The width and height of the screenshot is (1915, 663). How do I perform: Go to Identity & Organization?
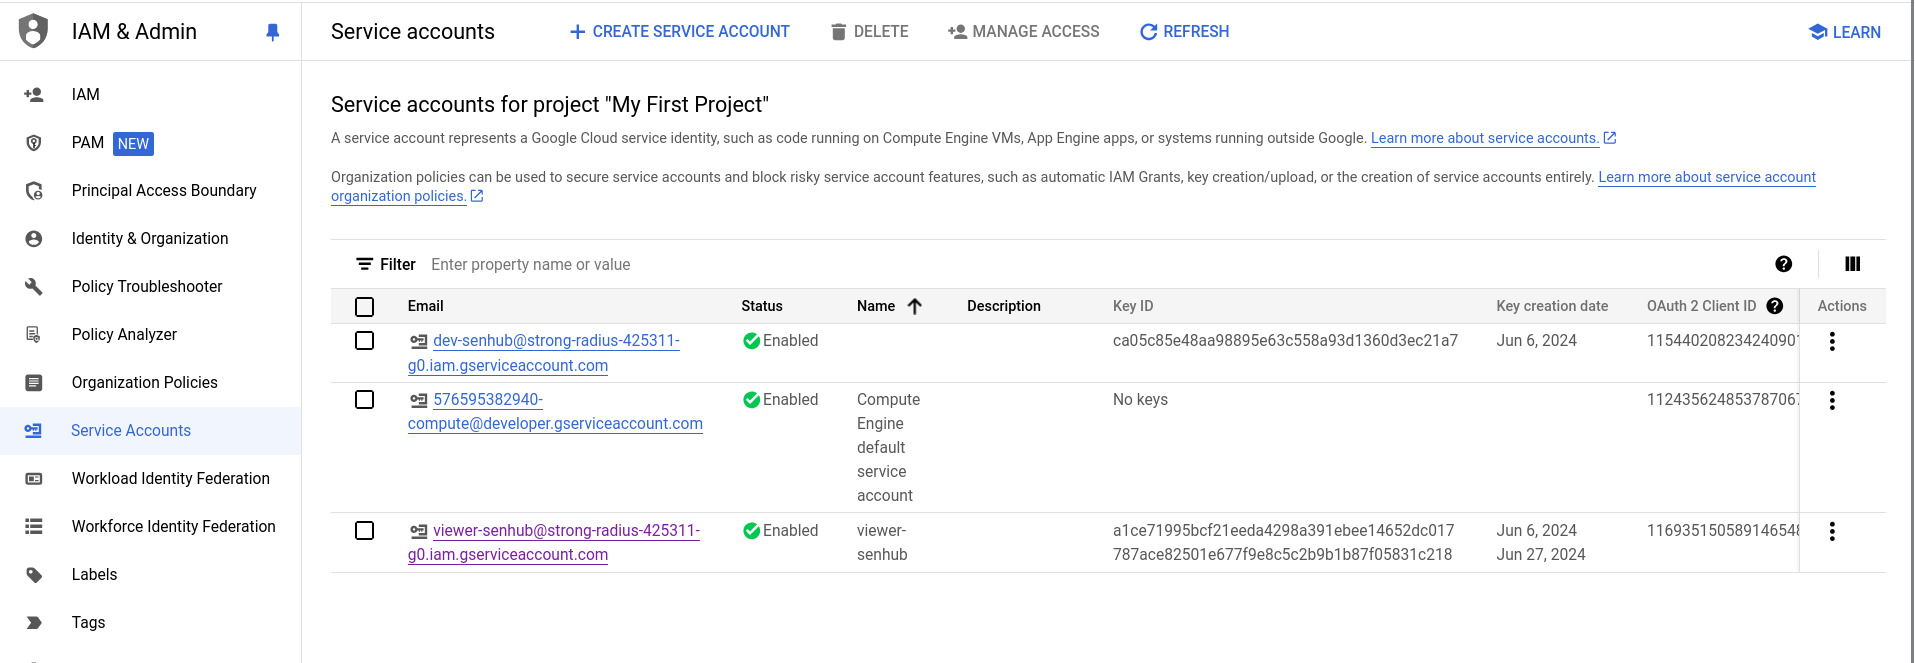pos(150,239)
